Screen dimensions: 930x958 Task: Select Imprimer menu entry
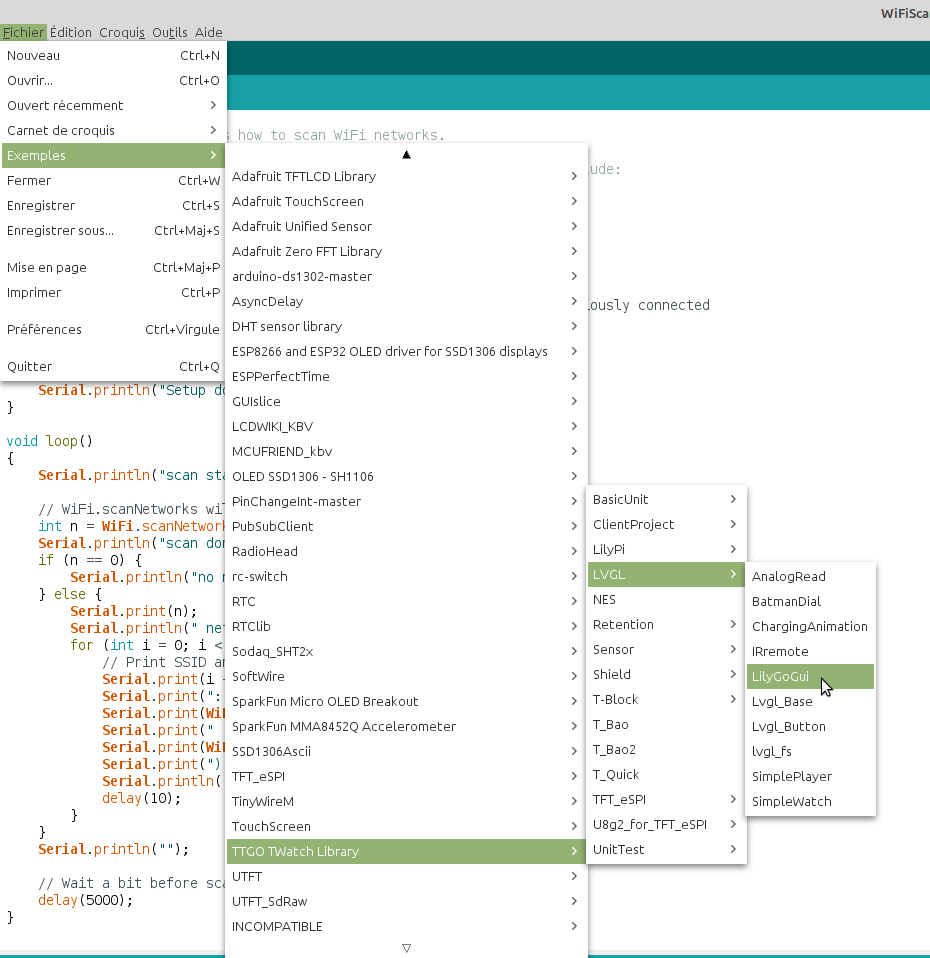pos(114,293)
